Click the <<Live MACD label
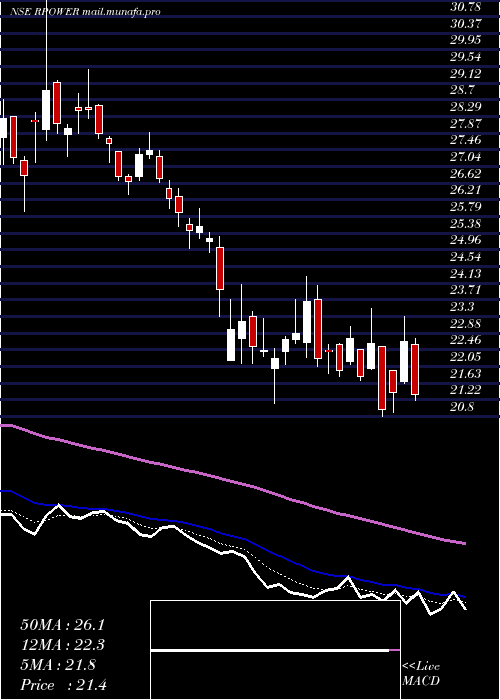Image resolution: width=500 pixels, height=700 pixels. (x=421, y=674)
